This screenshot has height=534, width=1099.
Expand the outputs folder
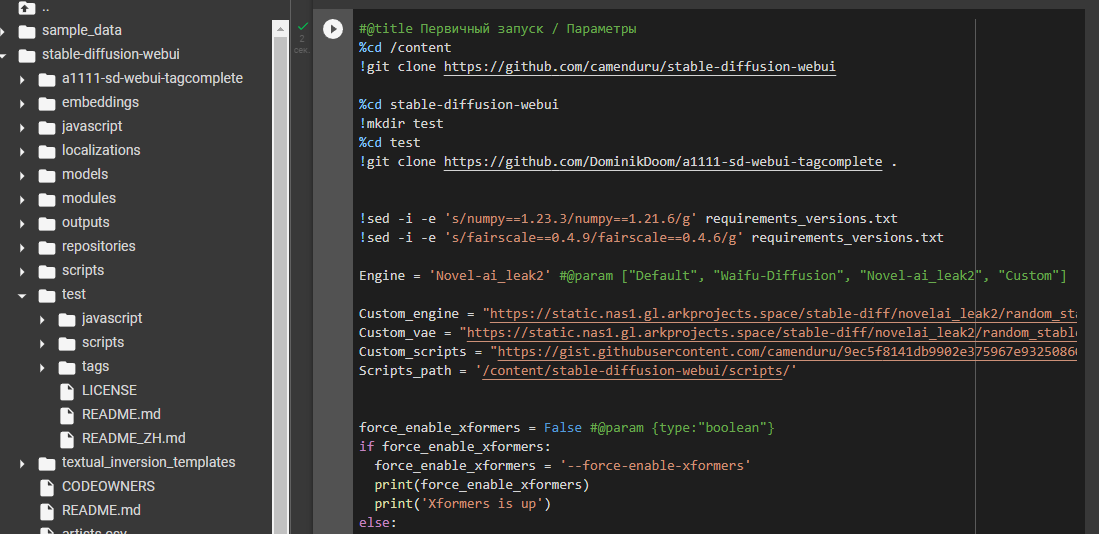click(22, 223)
